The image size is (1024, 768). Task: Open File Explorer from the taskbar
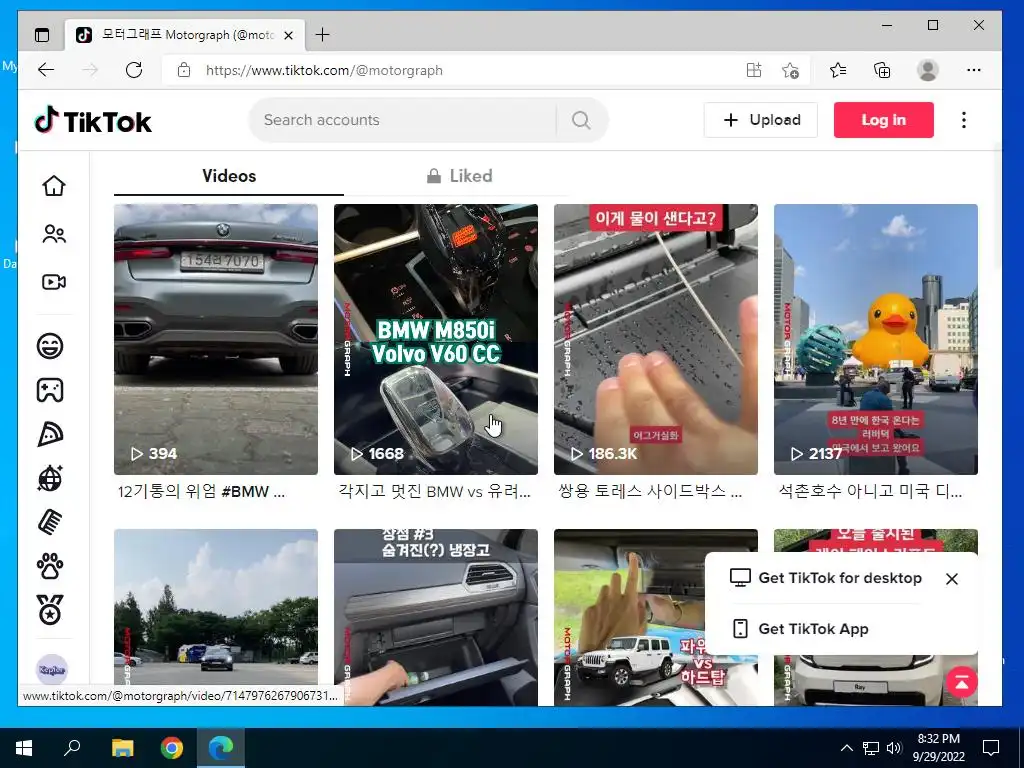point(122,748)
